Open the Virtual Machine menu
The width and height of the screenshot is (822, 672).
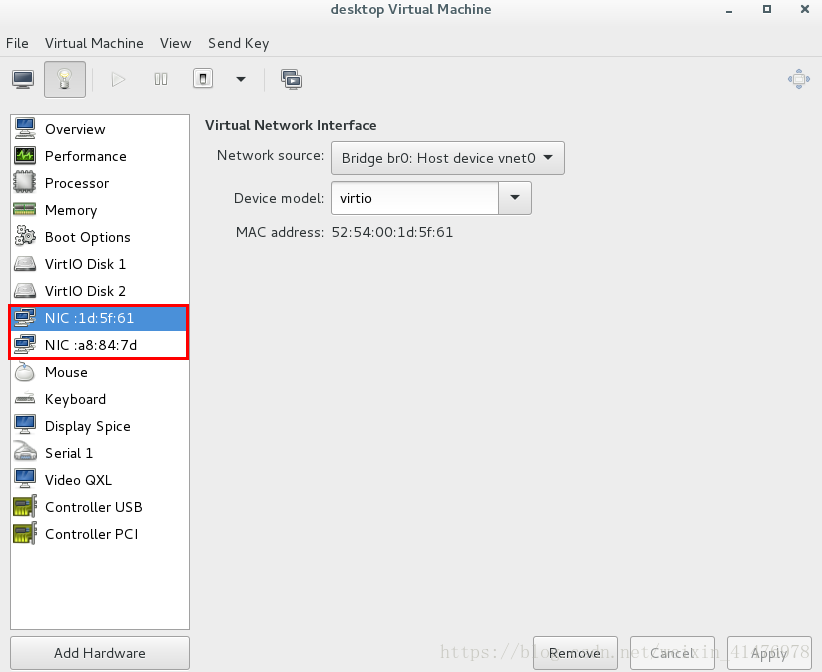pyautogui.click(x=94, y=43)
